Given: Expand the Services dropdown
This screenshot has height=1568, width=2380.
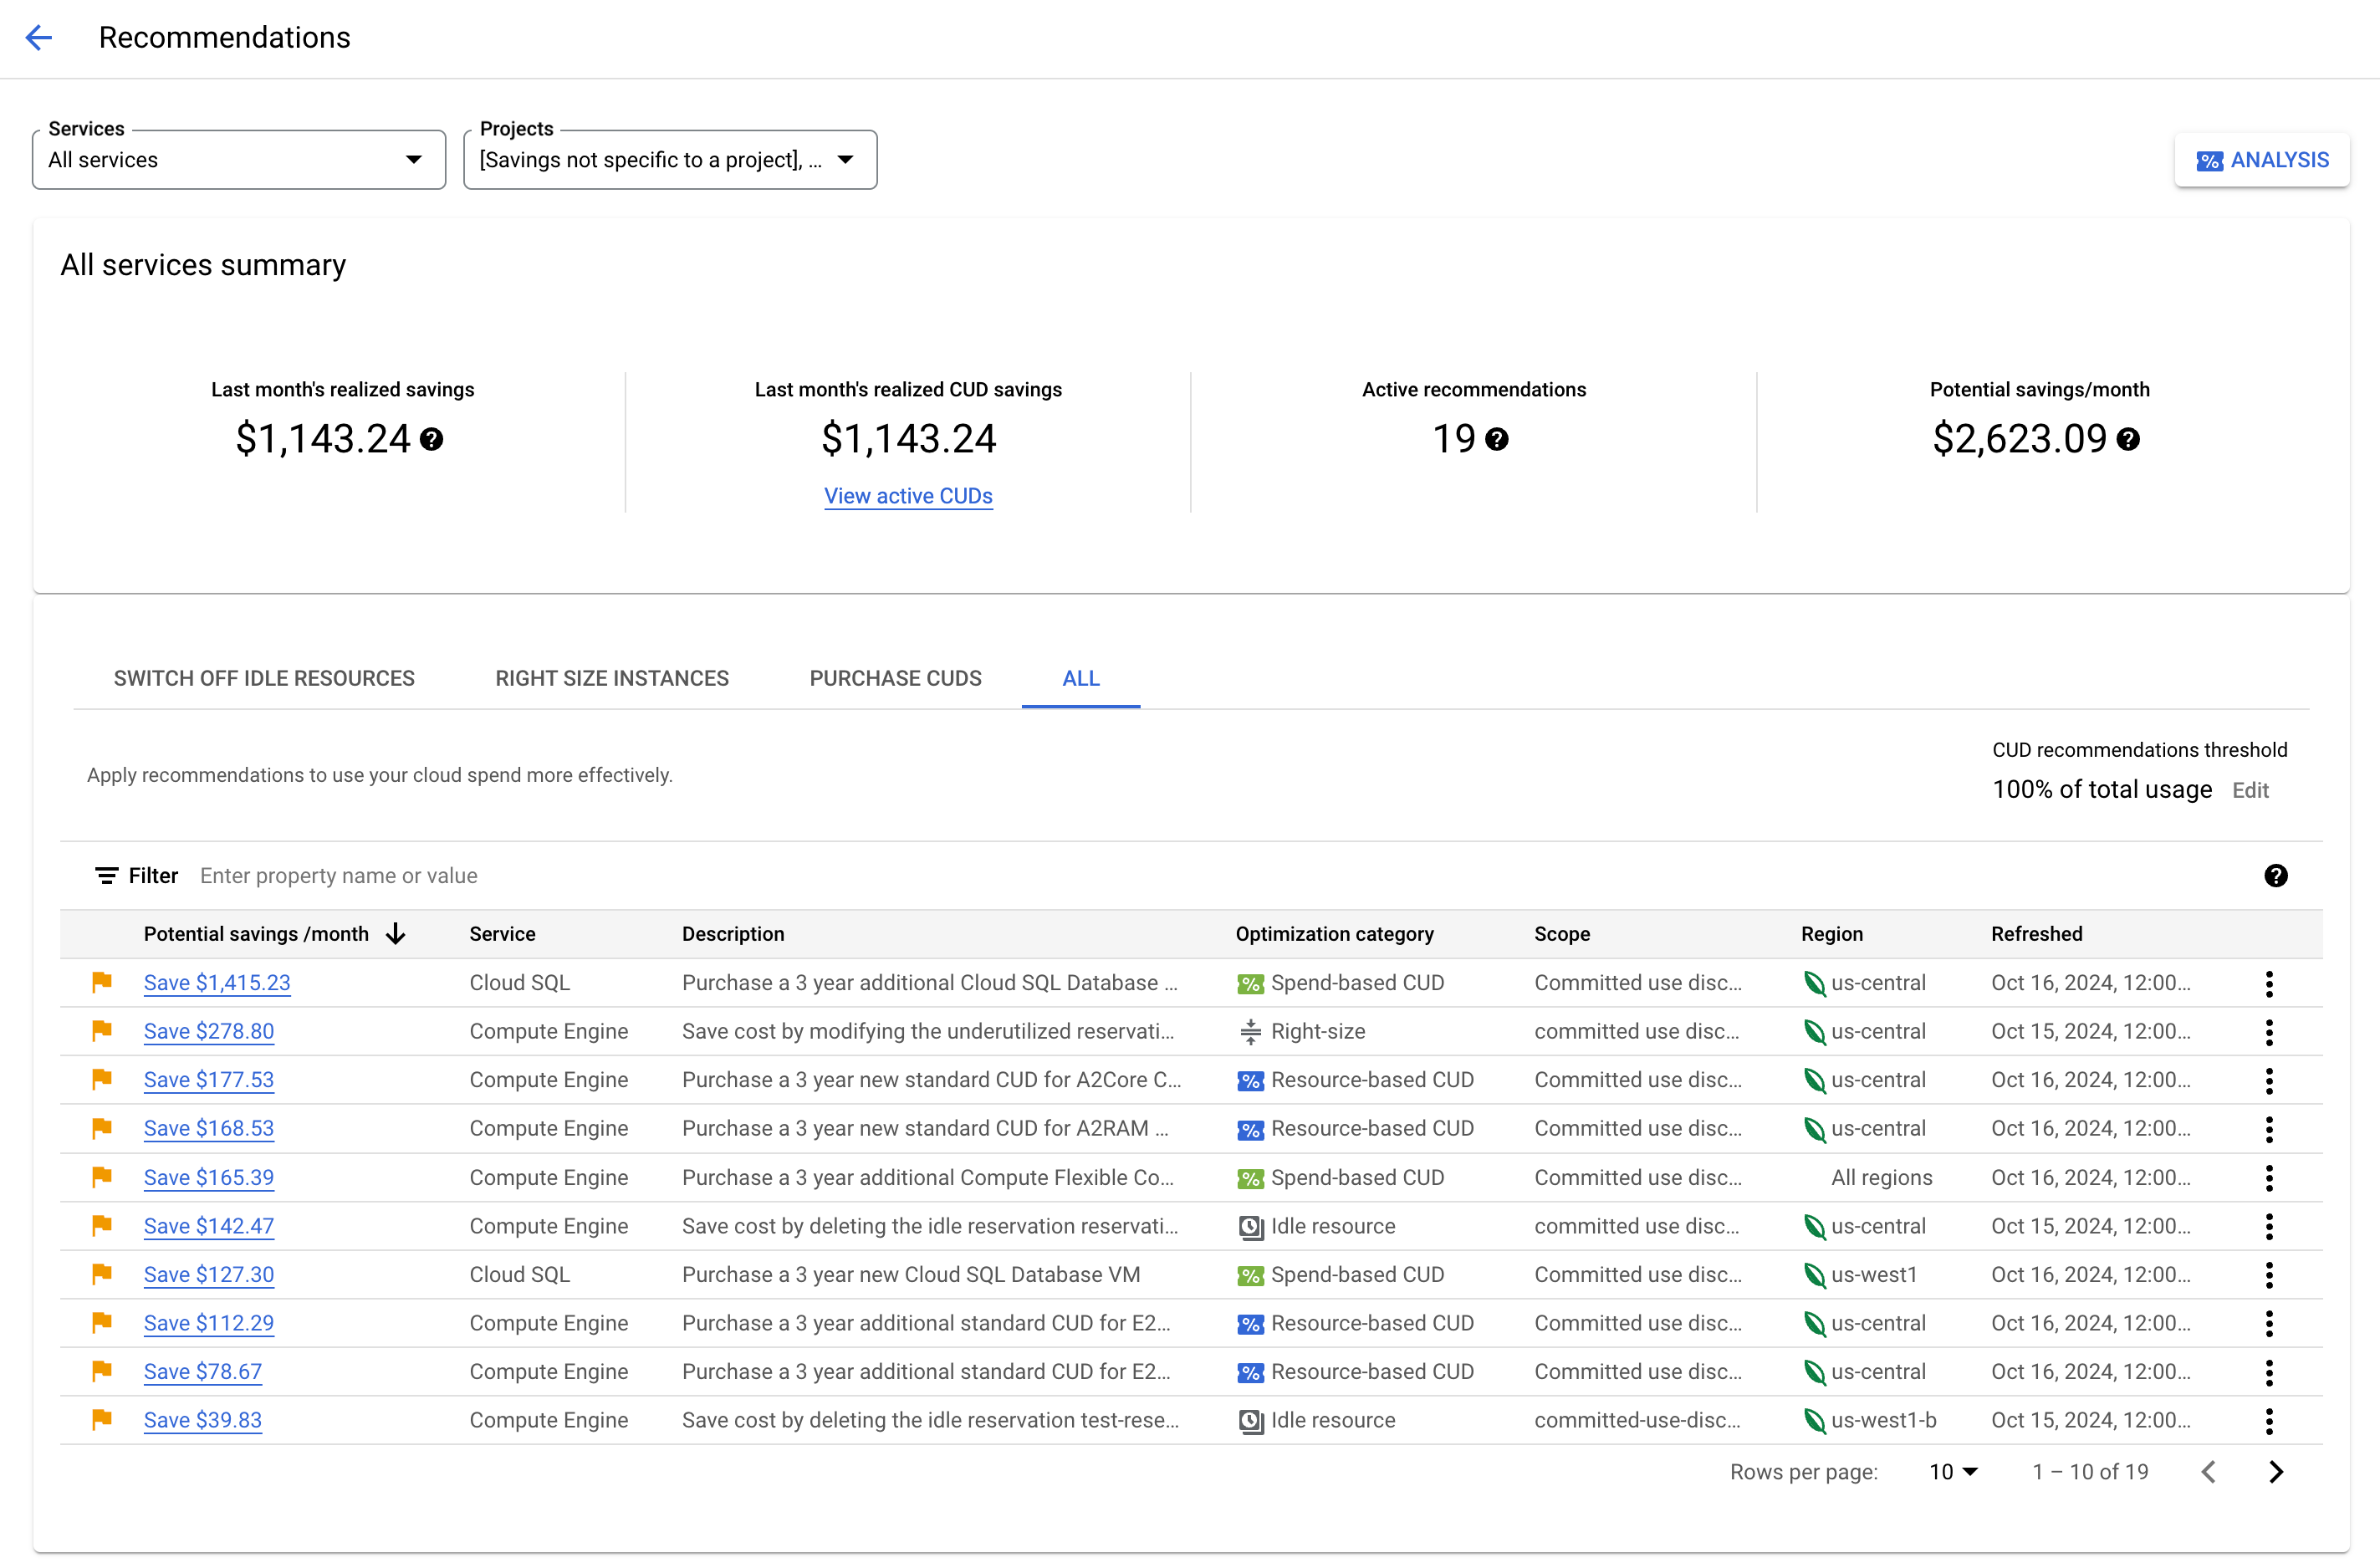Looking at the screenshot, I should (237, 159).
